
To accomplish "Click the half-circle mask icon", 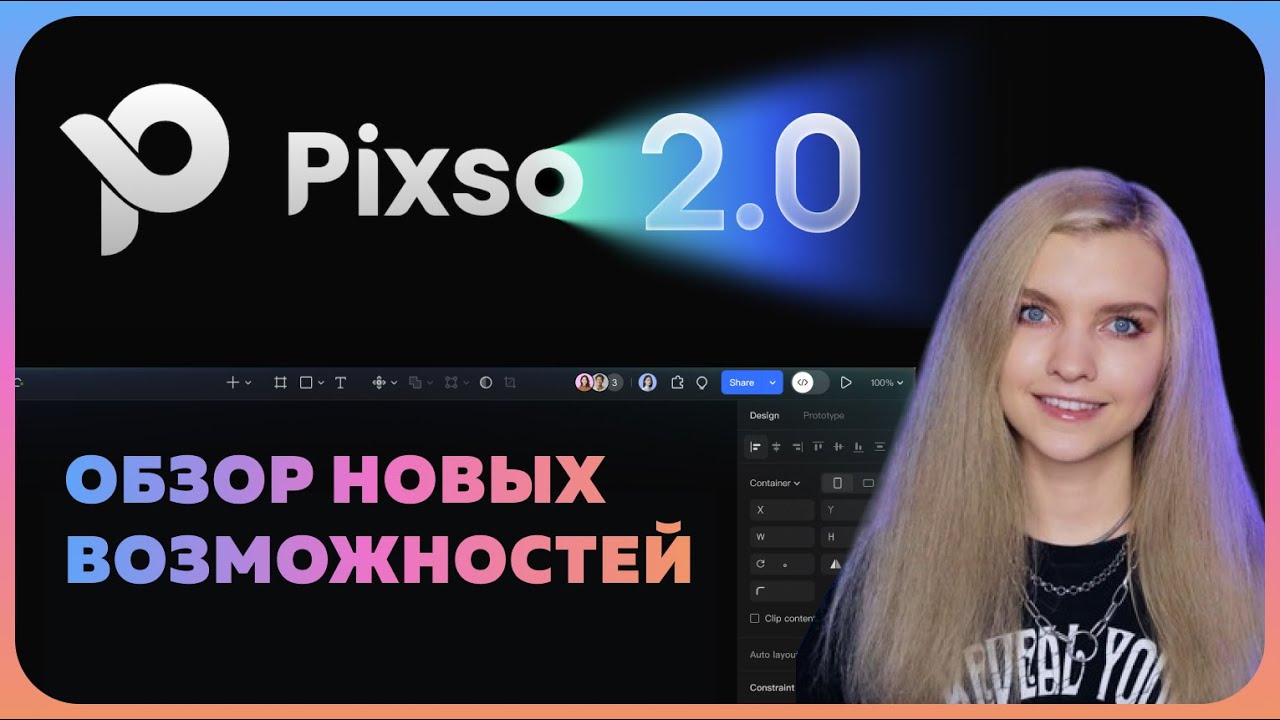I will pyautogui.click(x=486, y=383).
